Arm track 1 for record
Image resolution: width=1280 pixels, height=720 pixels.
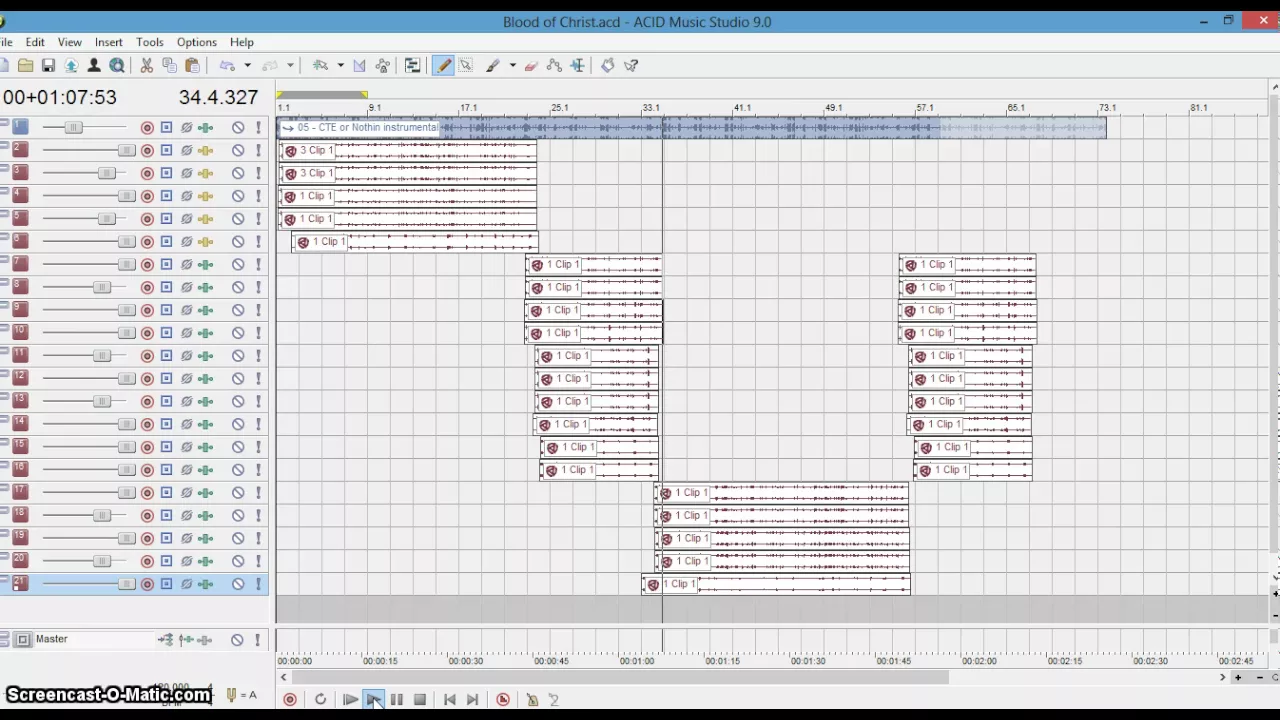147,127
